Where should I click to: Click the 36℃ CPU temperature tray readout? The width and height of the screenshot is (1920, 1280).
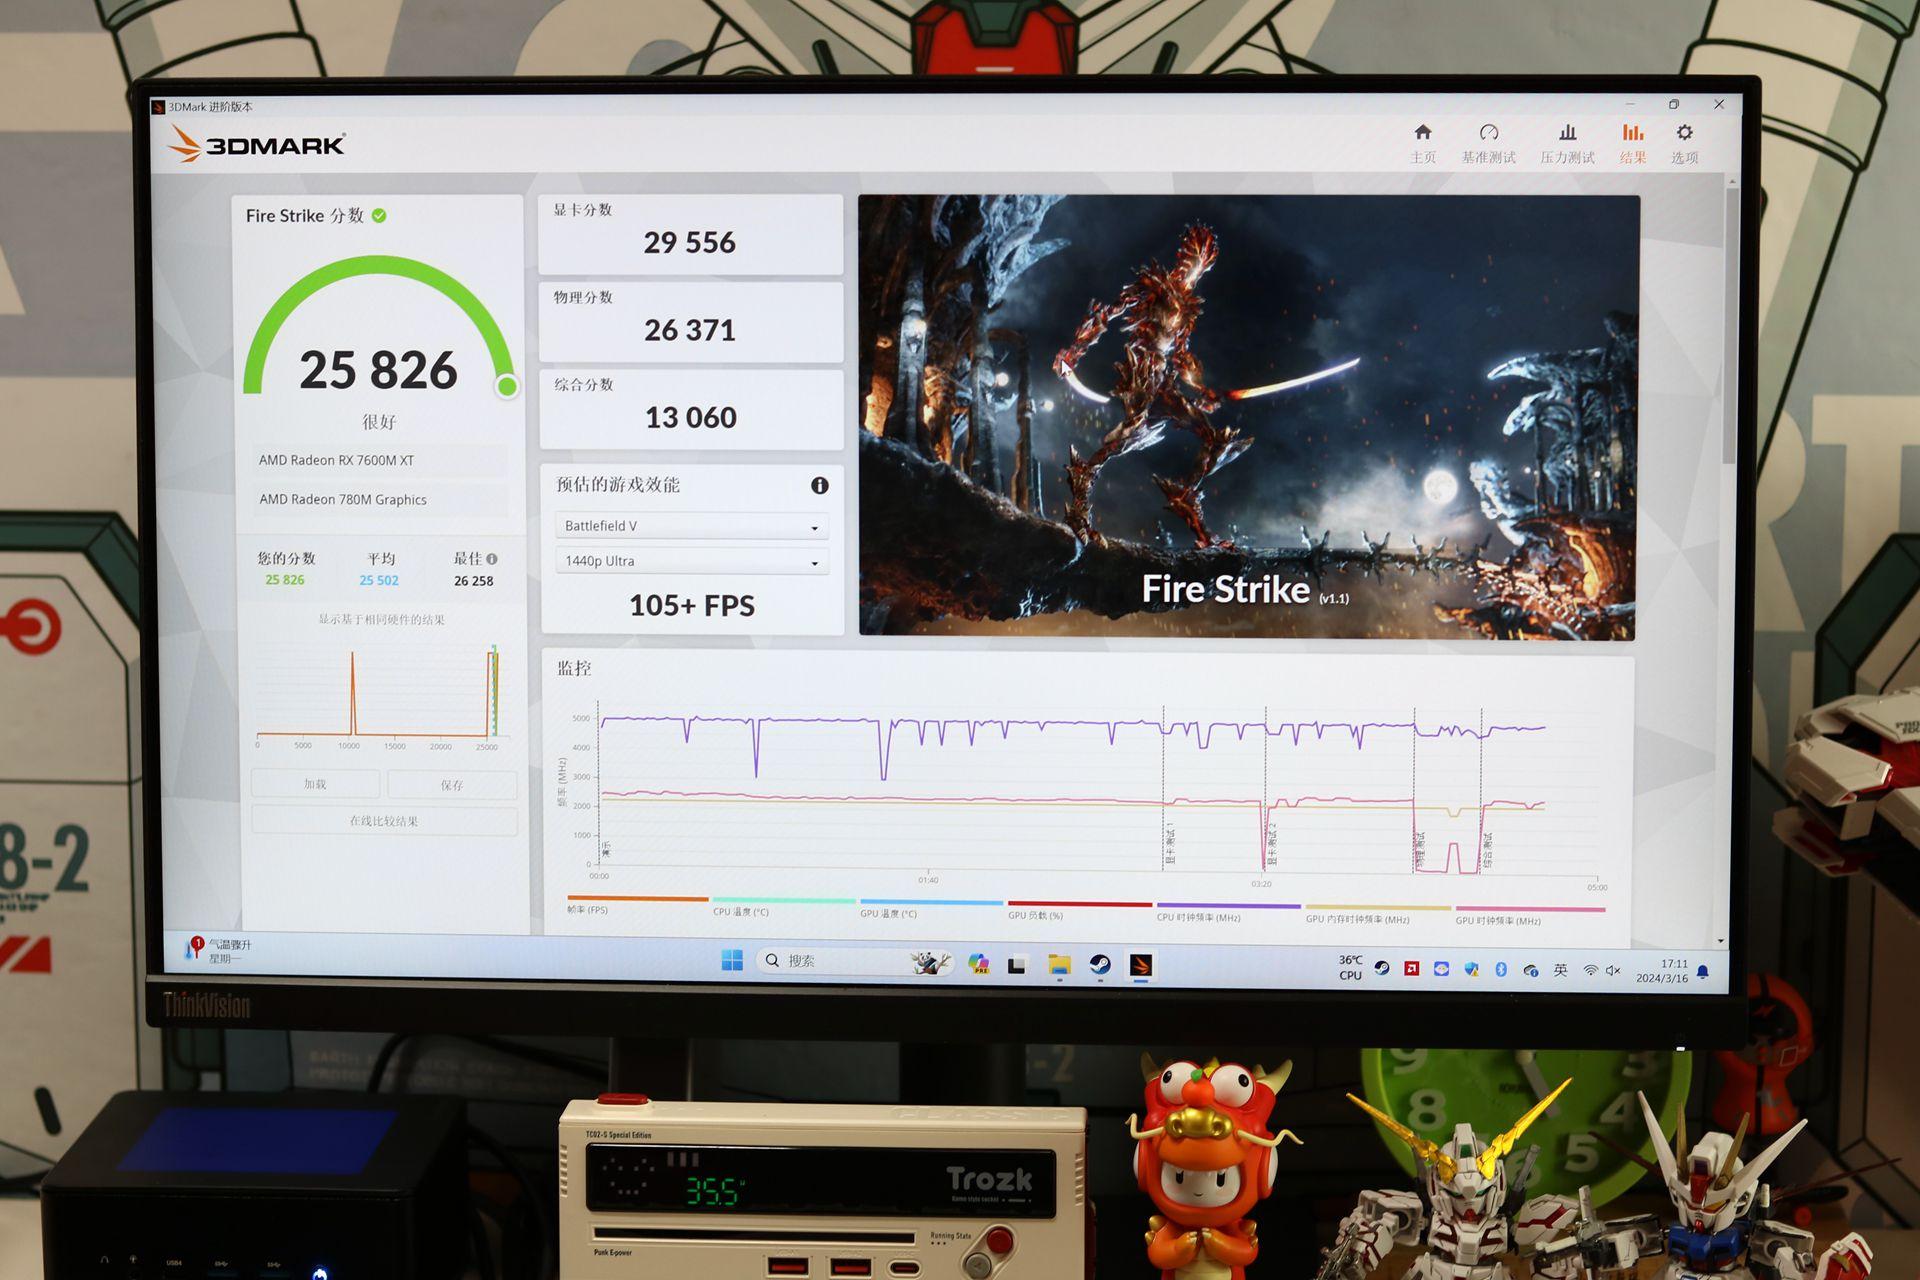[x=1350, y=967]
